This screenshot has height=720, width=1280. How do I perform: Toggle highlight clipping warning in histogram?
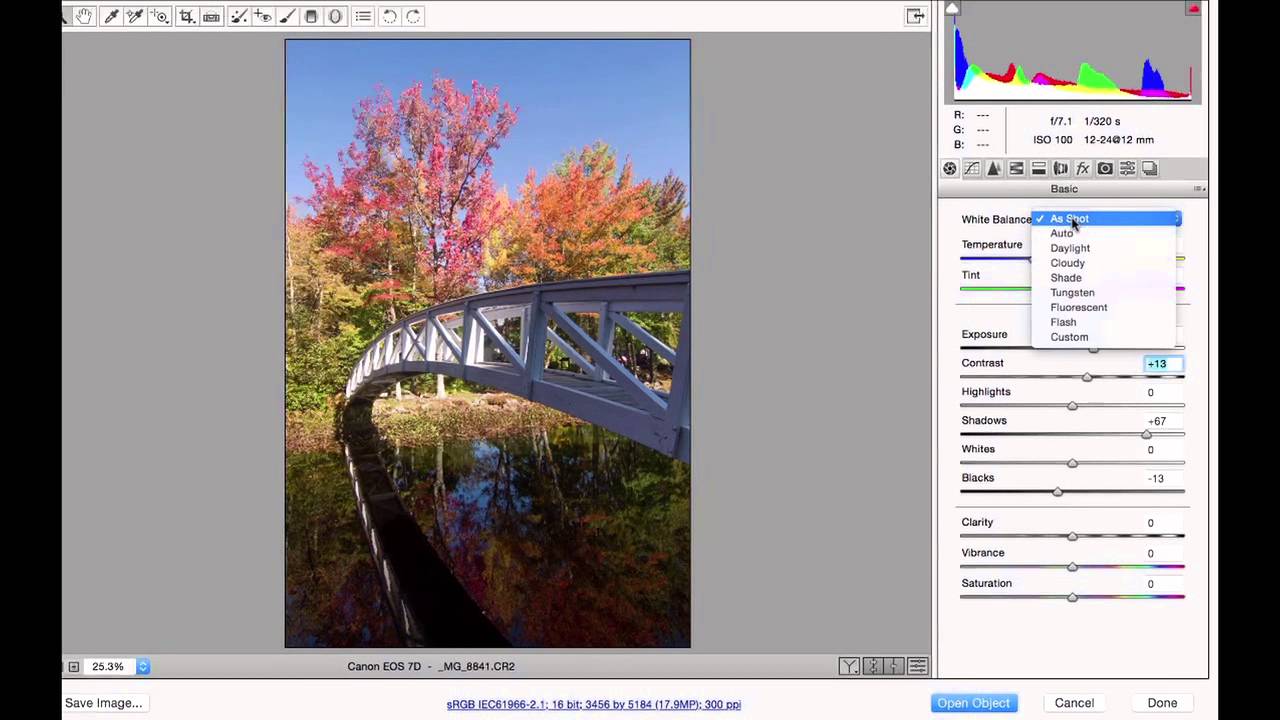pos(1193,9)
